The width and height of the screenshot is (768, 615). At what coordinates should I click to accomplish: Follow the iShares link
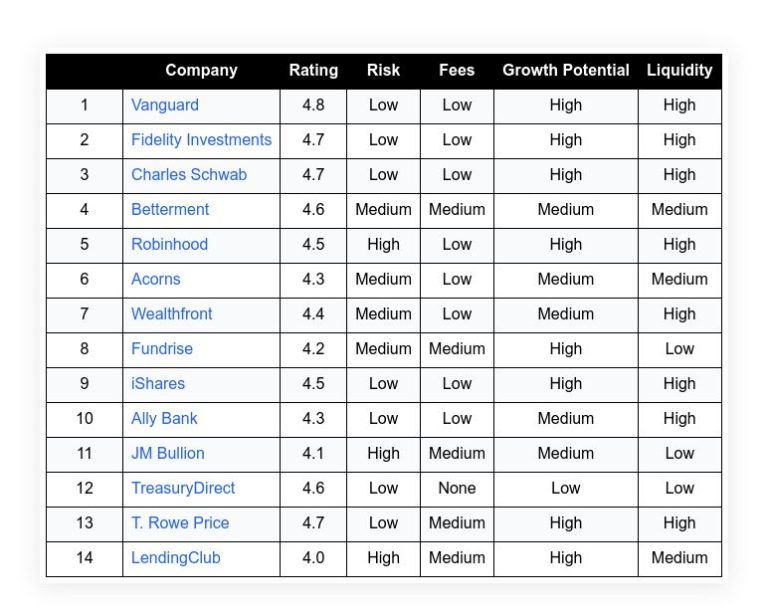(x=158, y=383)
